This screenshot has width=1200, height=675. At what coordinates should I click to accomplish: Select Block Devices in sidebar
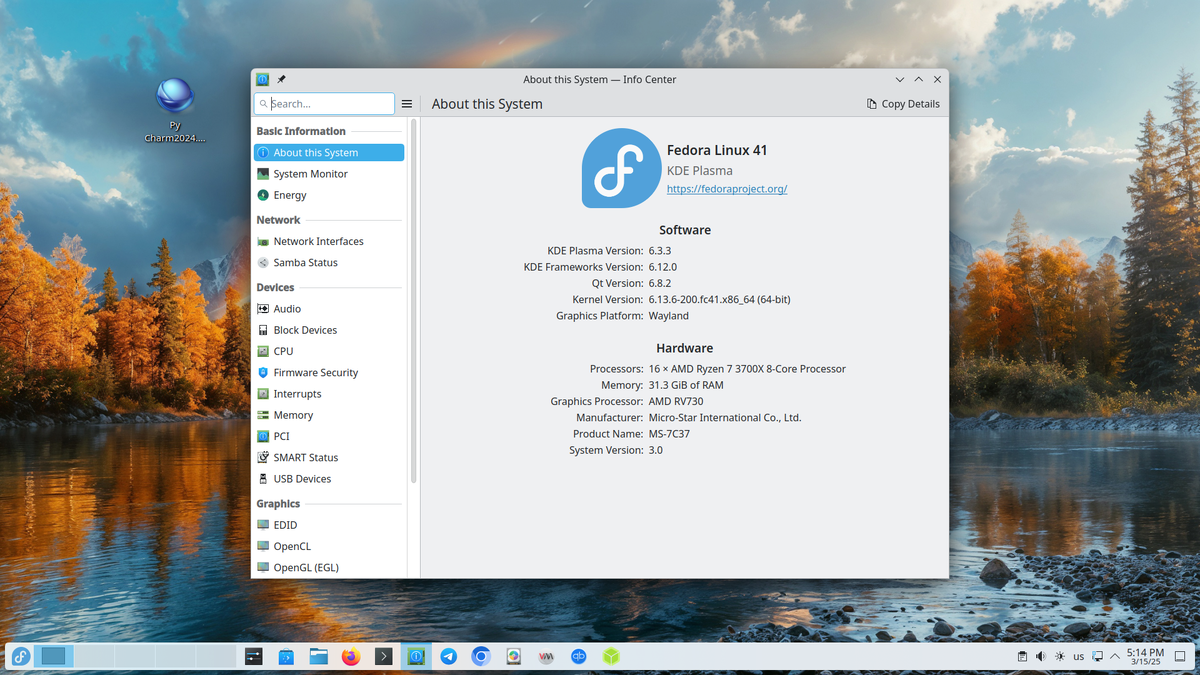coord(329,330)
